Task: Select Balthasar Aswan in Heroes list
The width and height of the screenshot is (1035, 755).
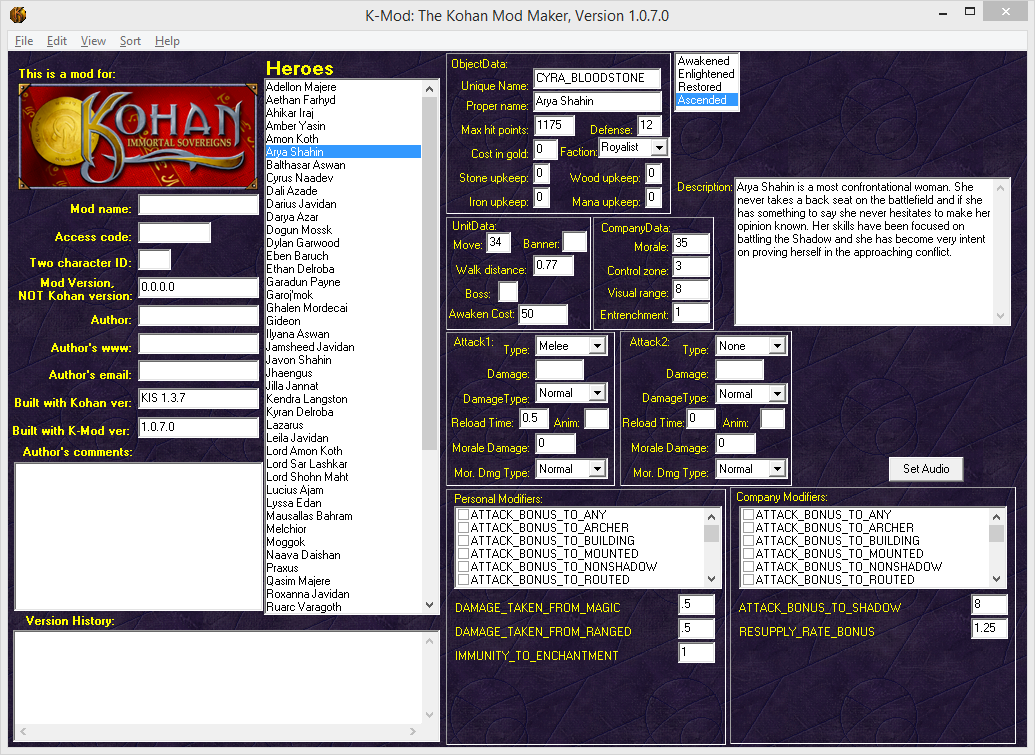Action: [x=306, y=165]
